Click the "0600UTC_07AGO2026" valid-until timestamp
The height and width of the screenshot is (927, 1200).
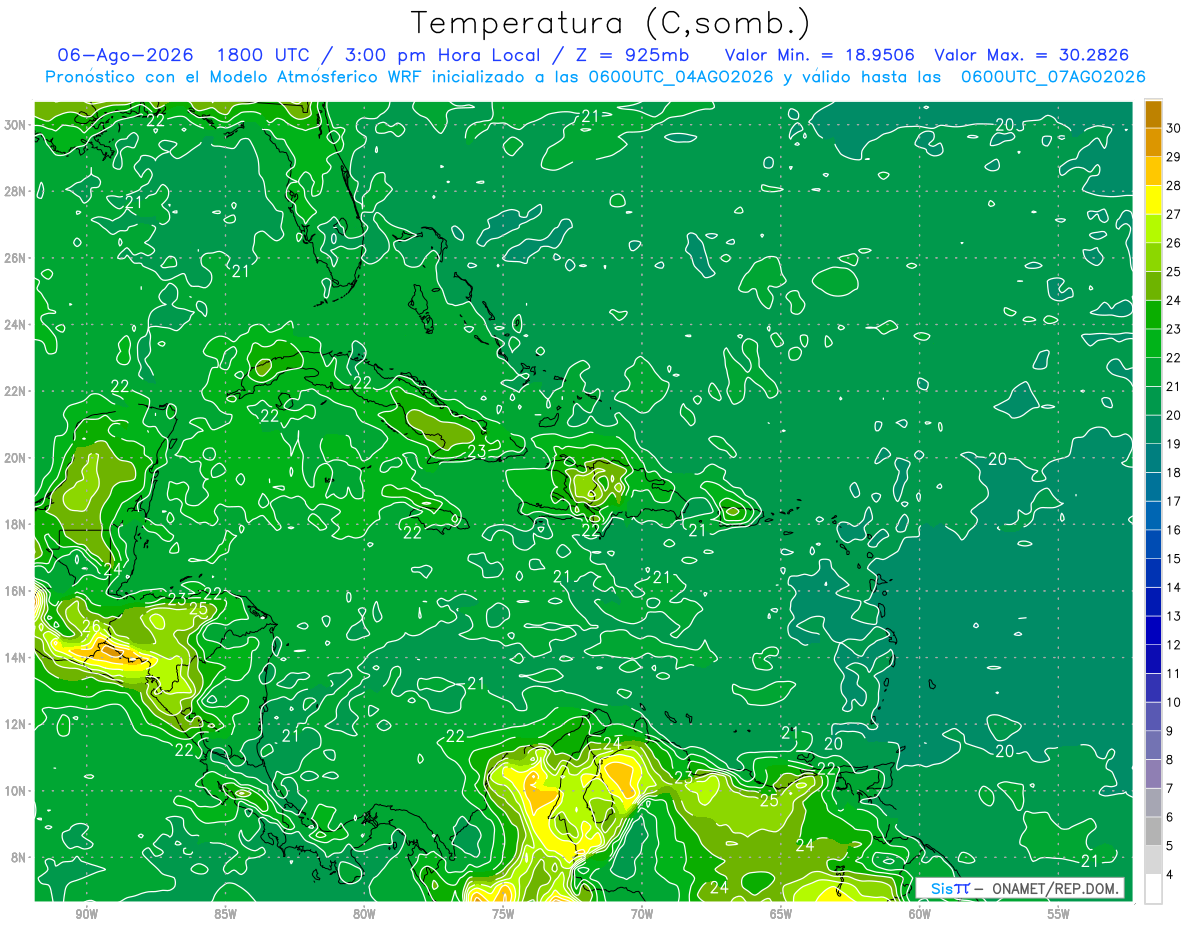tap(1052, 77)
